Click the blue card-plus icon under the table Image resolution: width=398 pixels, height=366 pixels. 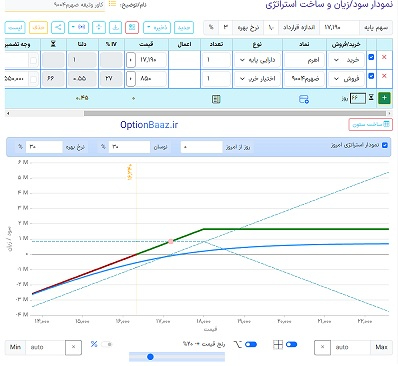(x=304, y=99)
